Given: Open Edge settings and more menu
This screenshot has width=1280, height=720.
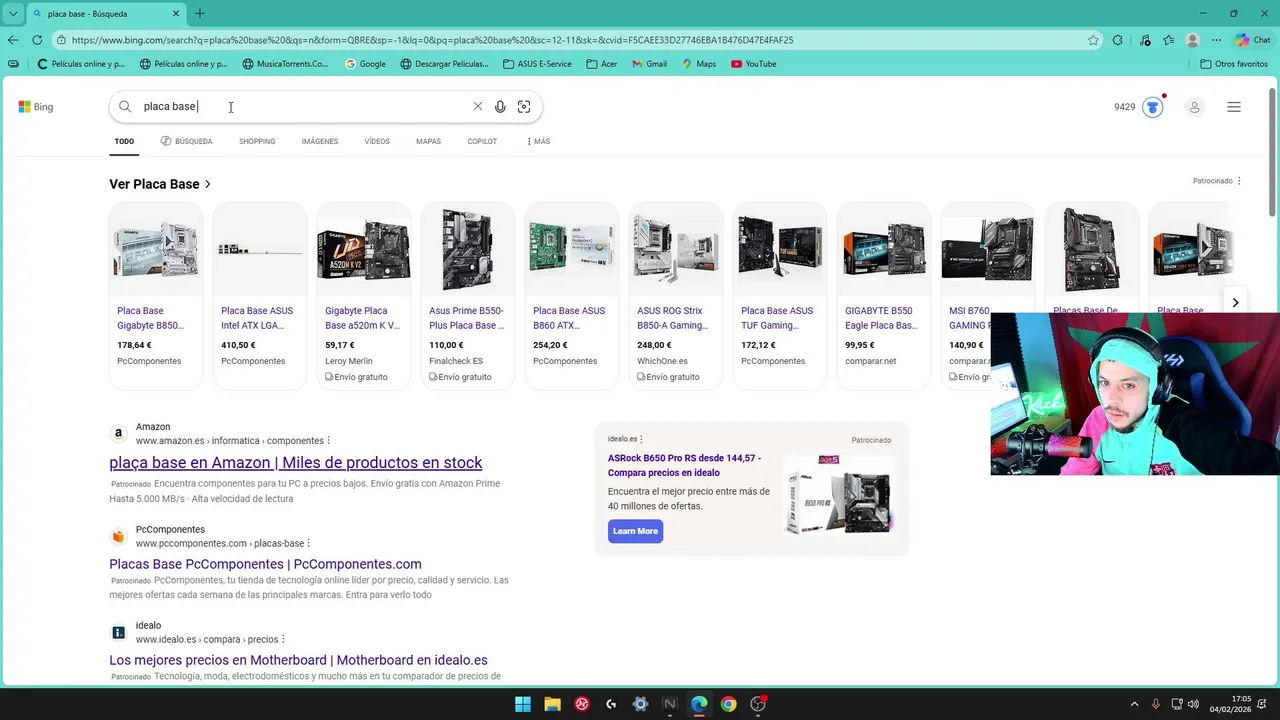Looking at the screenshot, I should pos(1216,40).
